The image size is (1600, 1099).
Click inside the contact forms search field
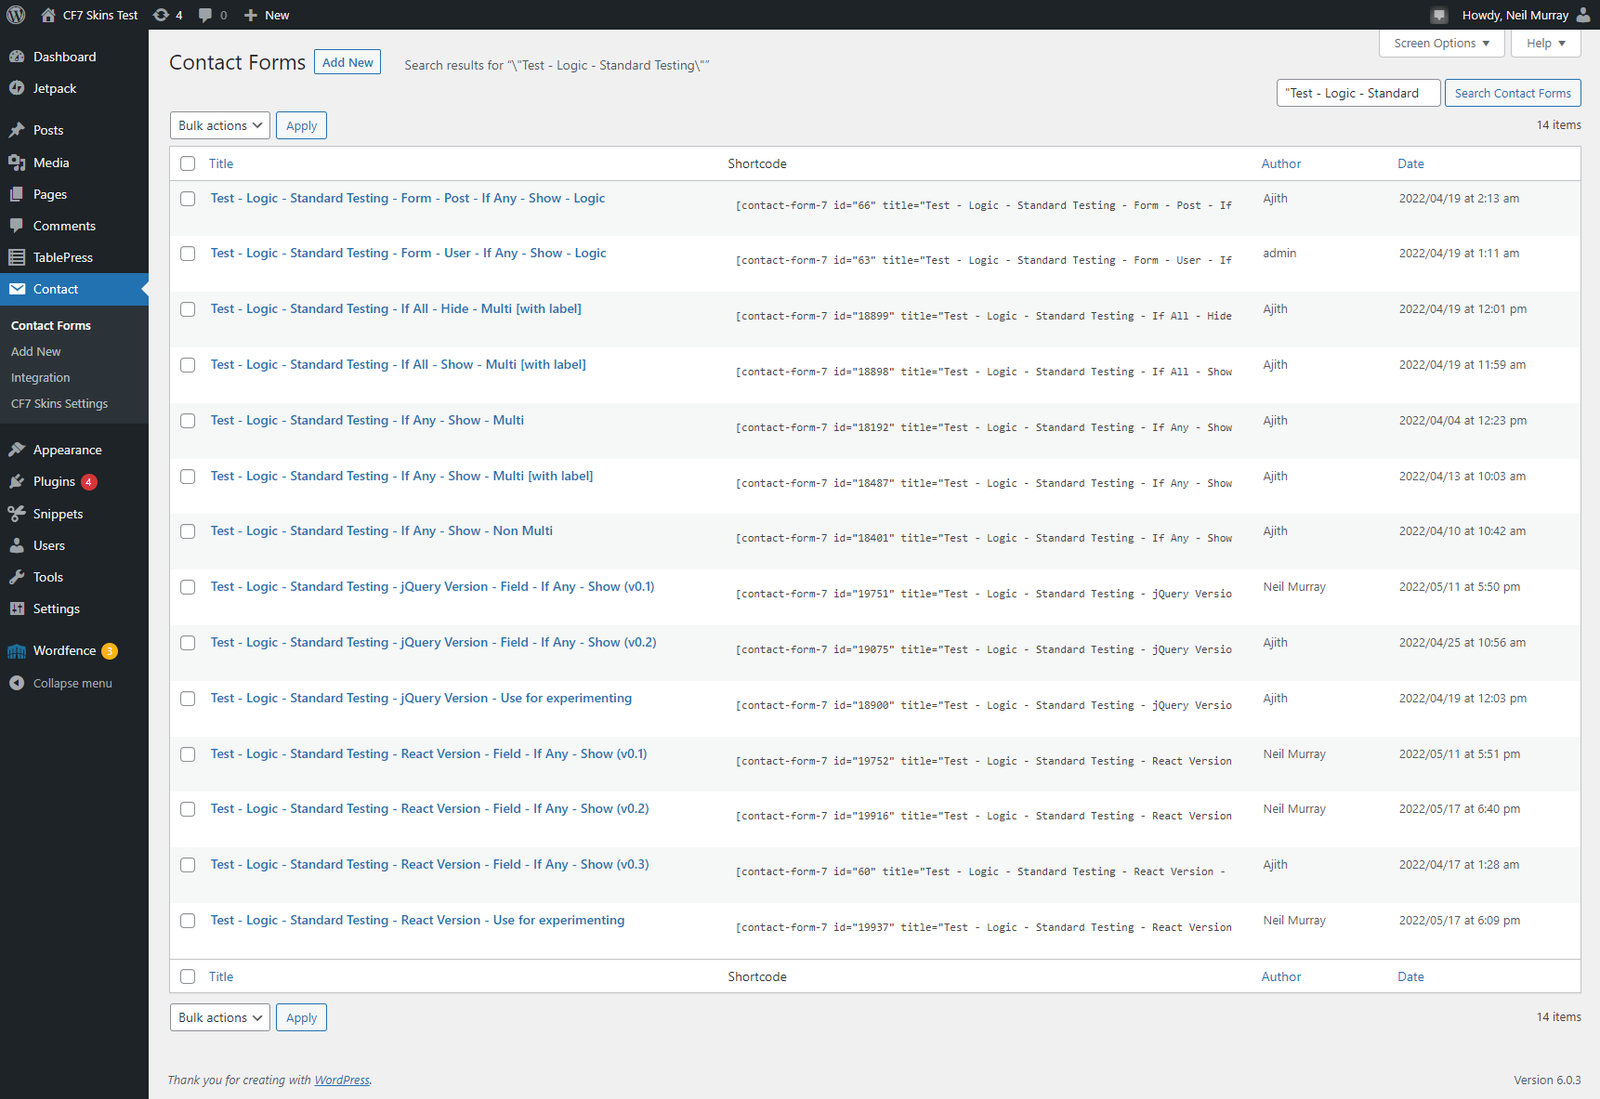click(x=1358, y=93)
